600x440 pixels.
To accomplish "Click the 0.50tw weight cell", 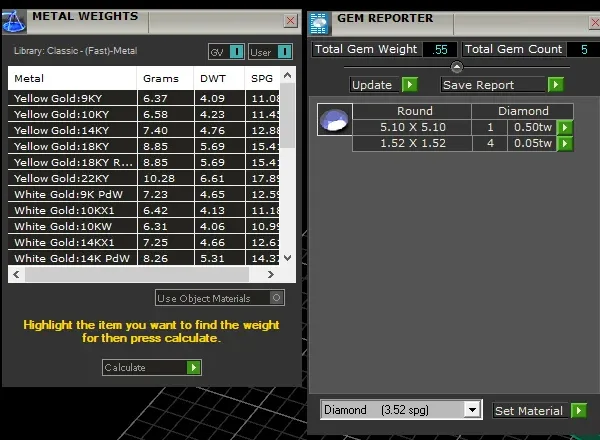I will point(532,127).
